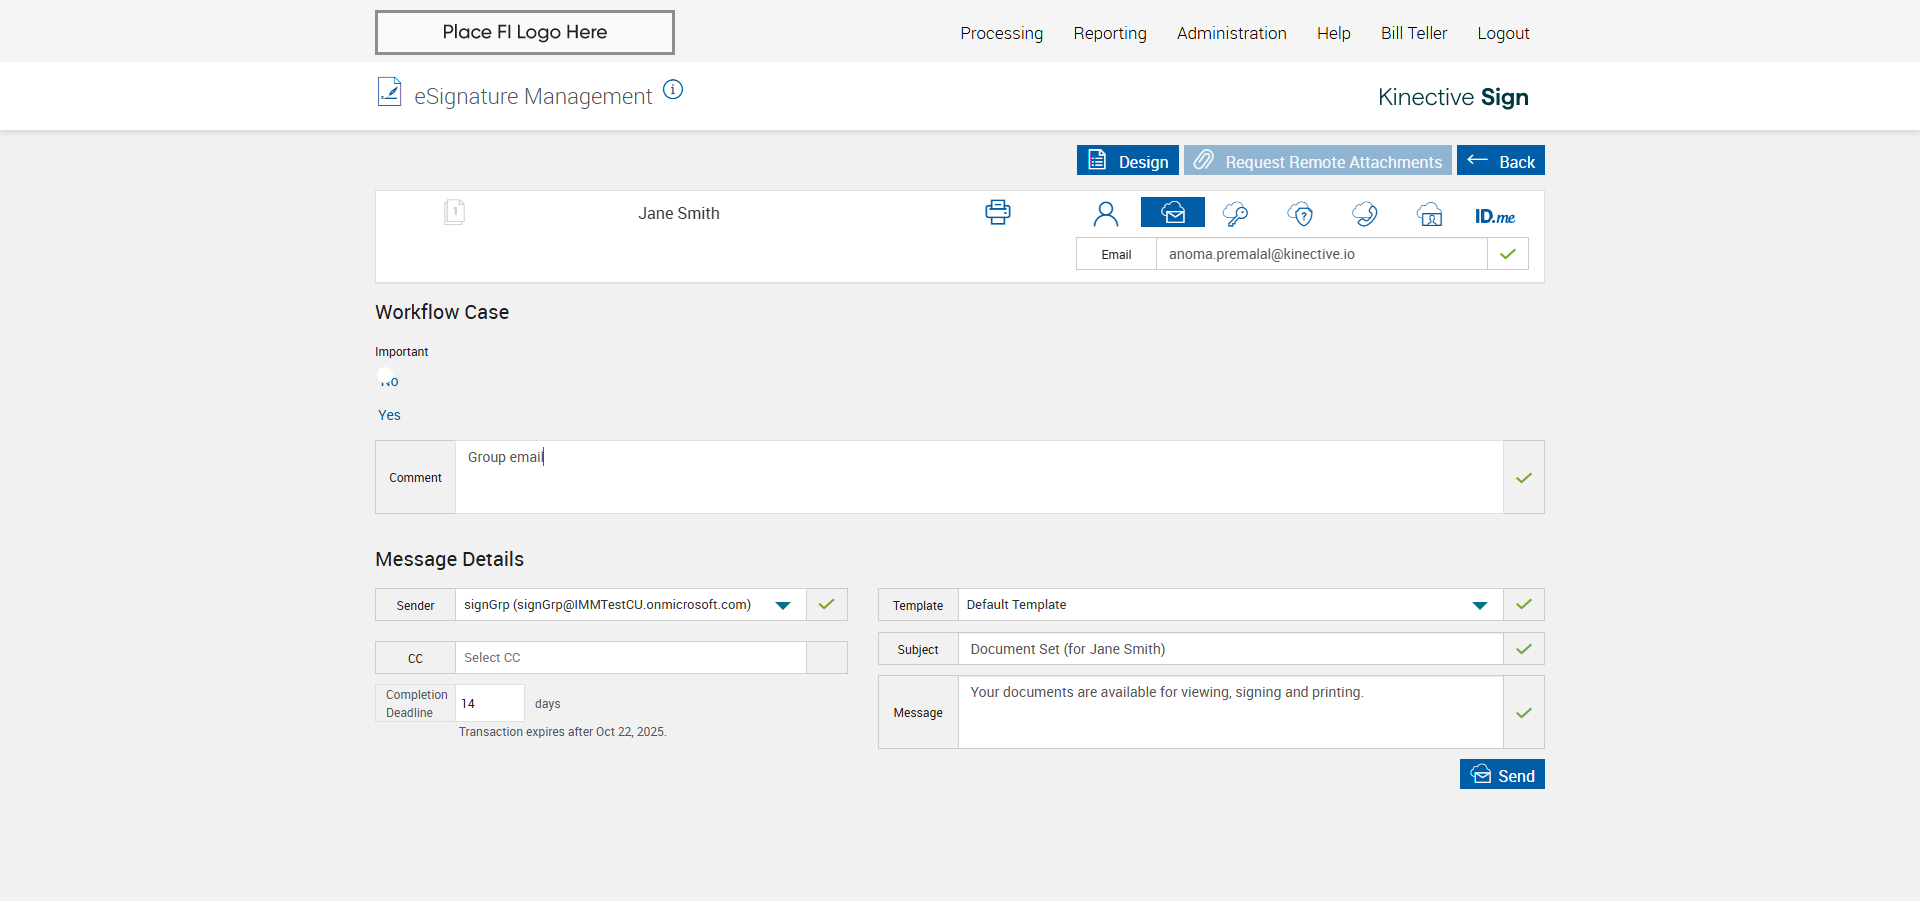
Task: Set Important to No
Action: (x=389, y=381)
